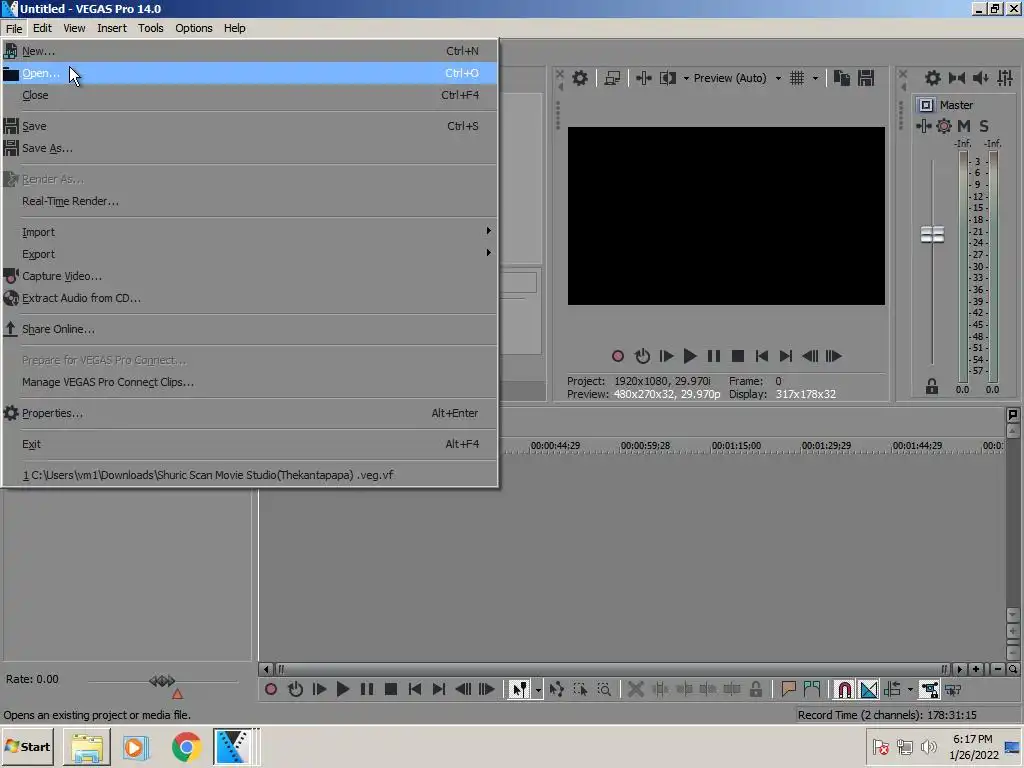Click timeline Zoom In Time plus button
The width and height of the screenshot is (1024, 768).
976,669
